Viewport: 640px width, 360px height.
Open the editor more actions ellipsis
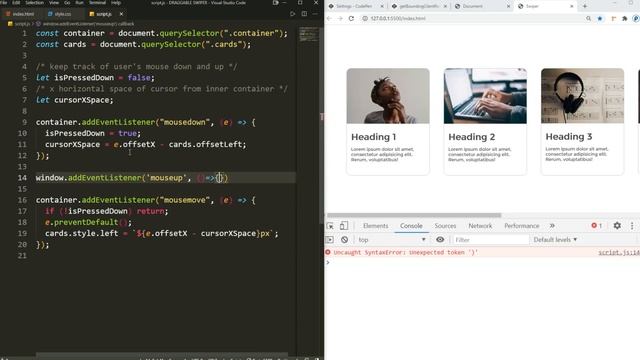(315, 14)
